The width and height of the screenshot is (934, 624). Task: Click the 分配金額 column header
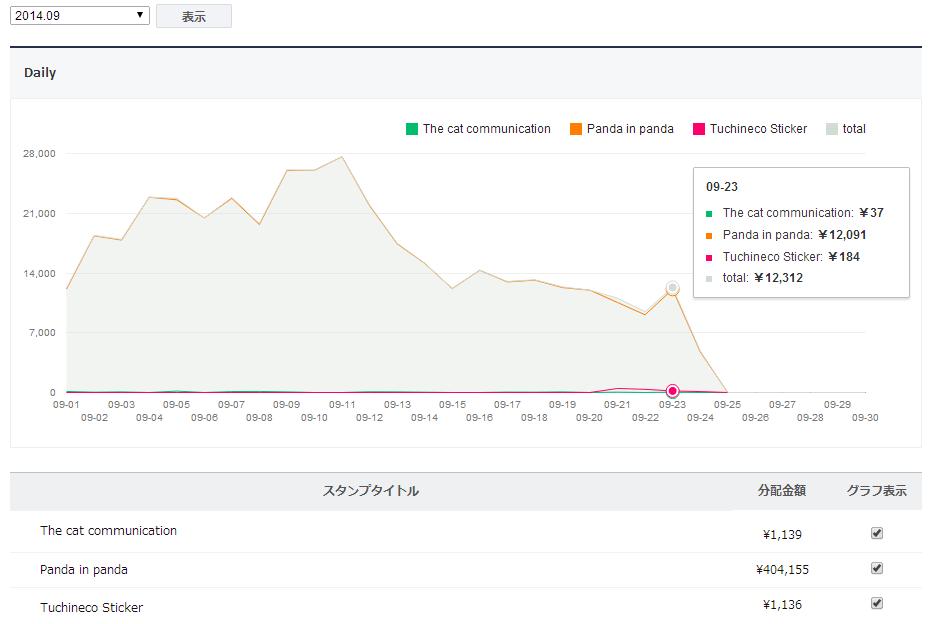(781, 491)
